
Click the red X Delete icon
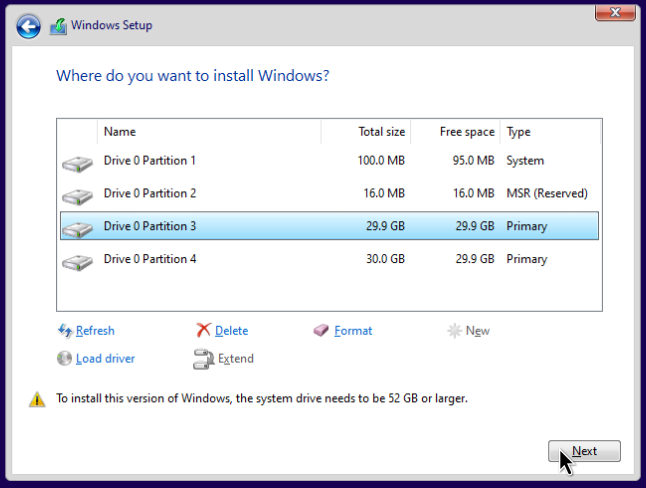click(x=204, y=331)
